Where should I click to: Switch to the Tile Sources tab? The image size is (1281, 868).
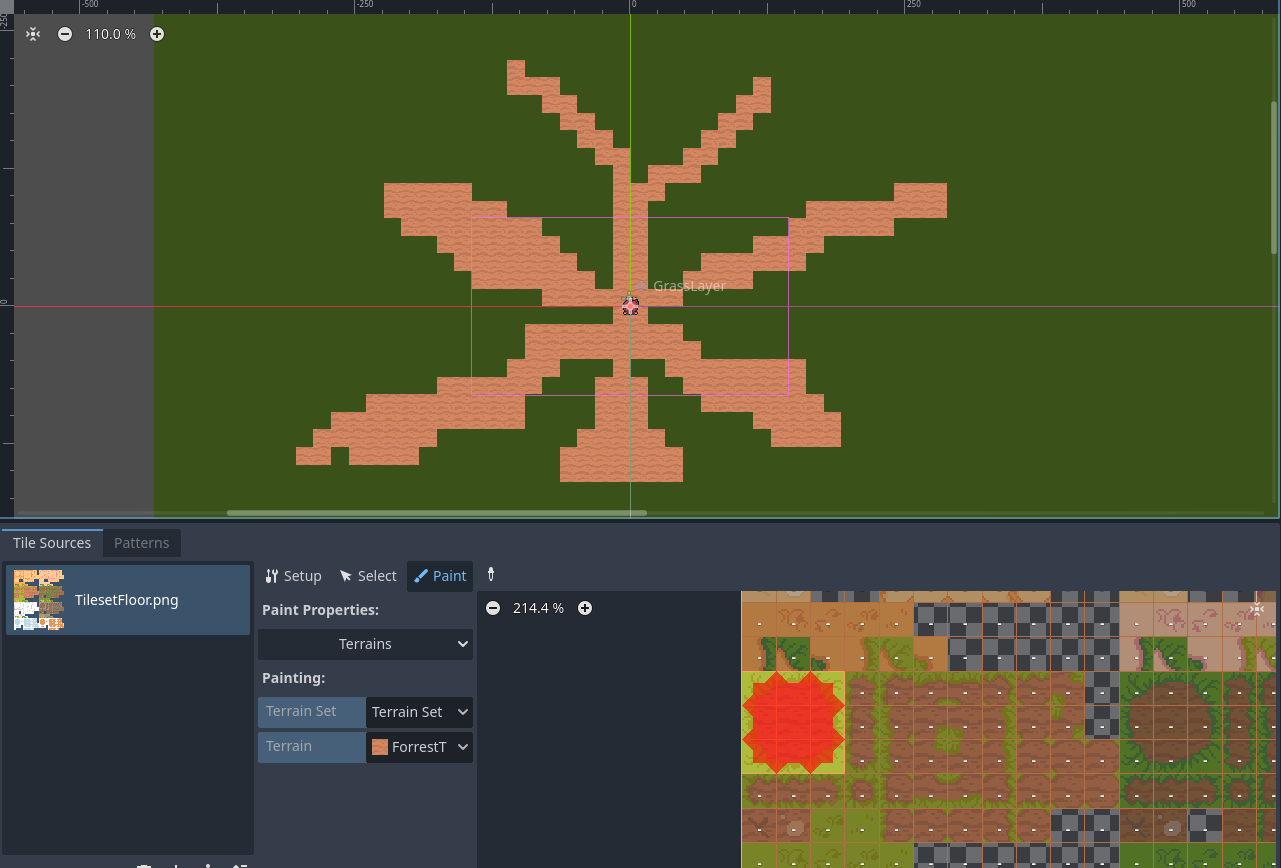tap(52, 543)
